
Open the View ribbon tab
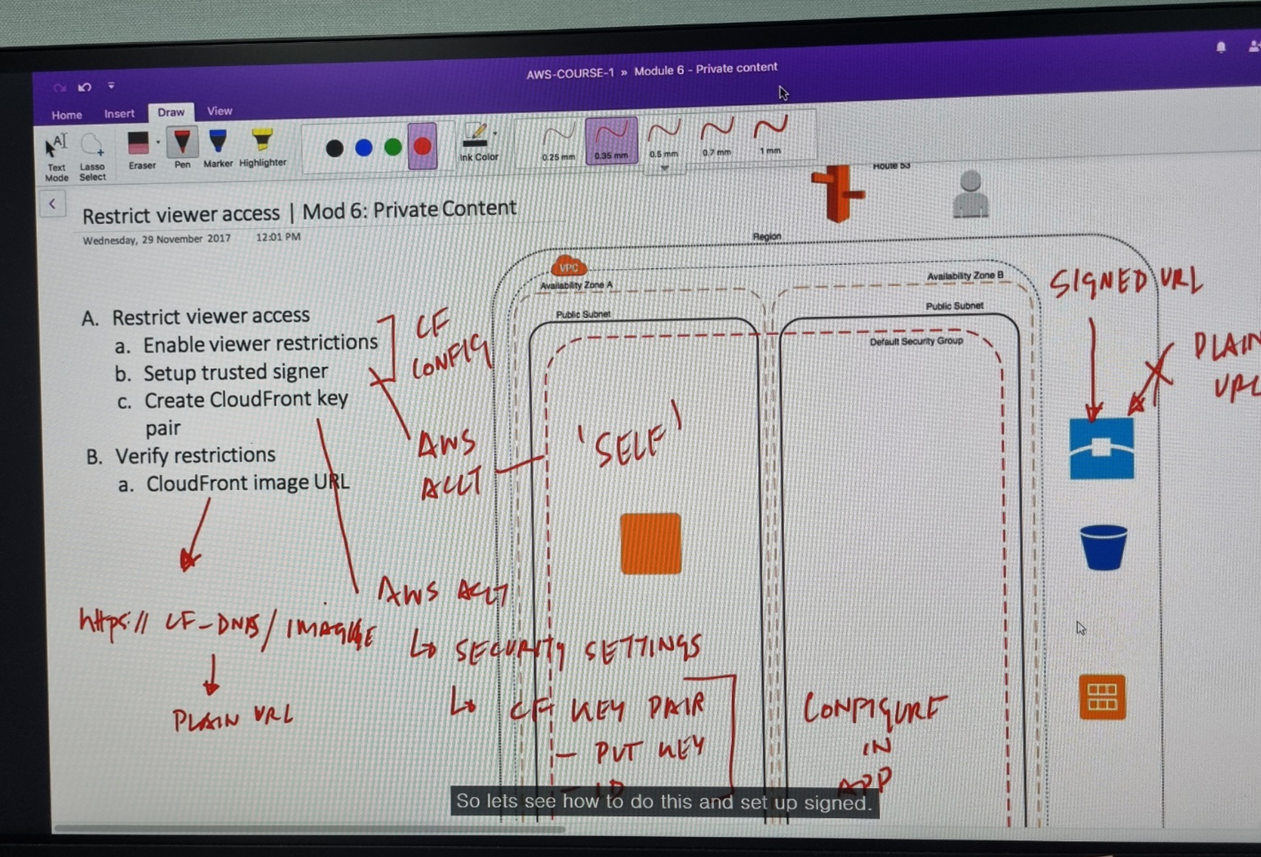pyautogui.click(x=219, y=111)
